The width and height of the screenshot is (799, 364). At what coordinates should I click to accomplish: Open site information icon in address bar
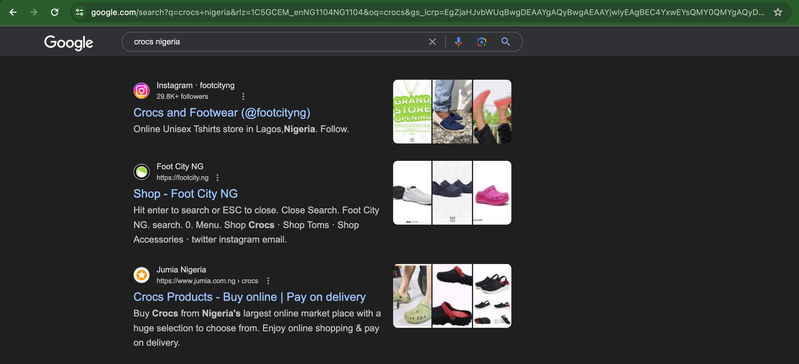(79, 12)
